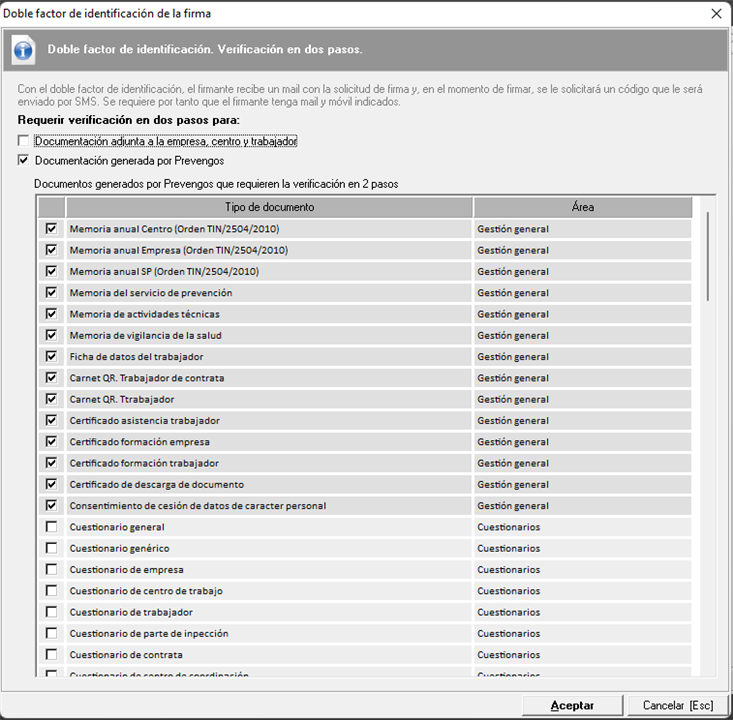Click the Cancelar [Esc] button
The width and height of the screenshot is (733, 720).
(x=678, y=705)
